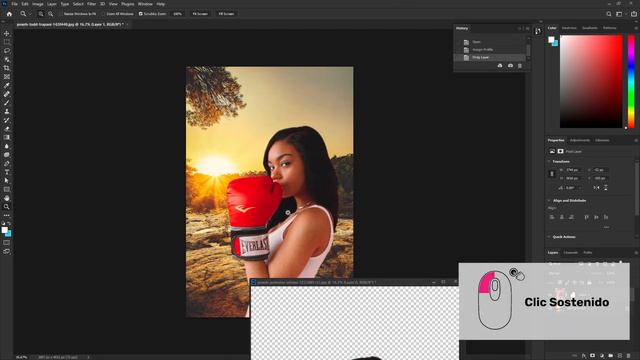Open the search icon at top right

pyautogui.click(x=609, y=14)
